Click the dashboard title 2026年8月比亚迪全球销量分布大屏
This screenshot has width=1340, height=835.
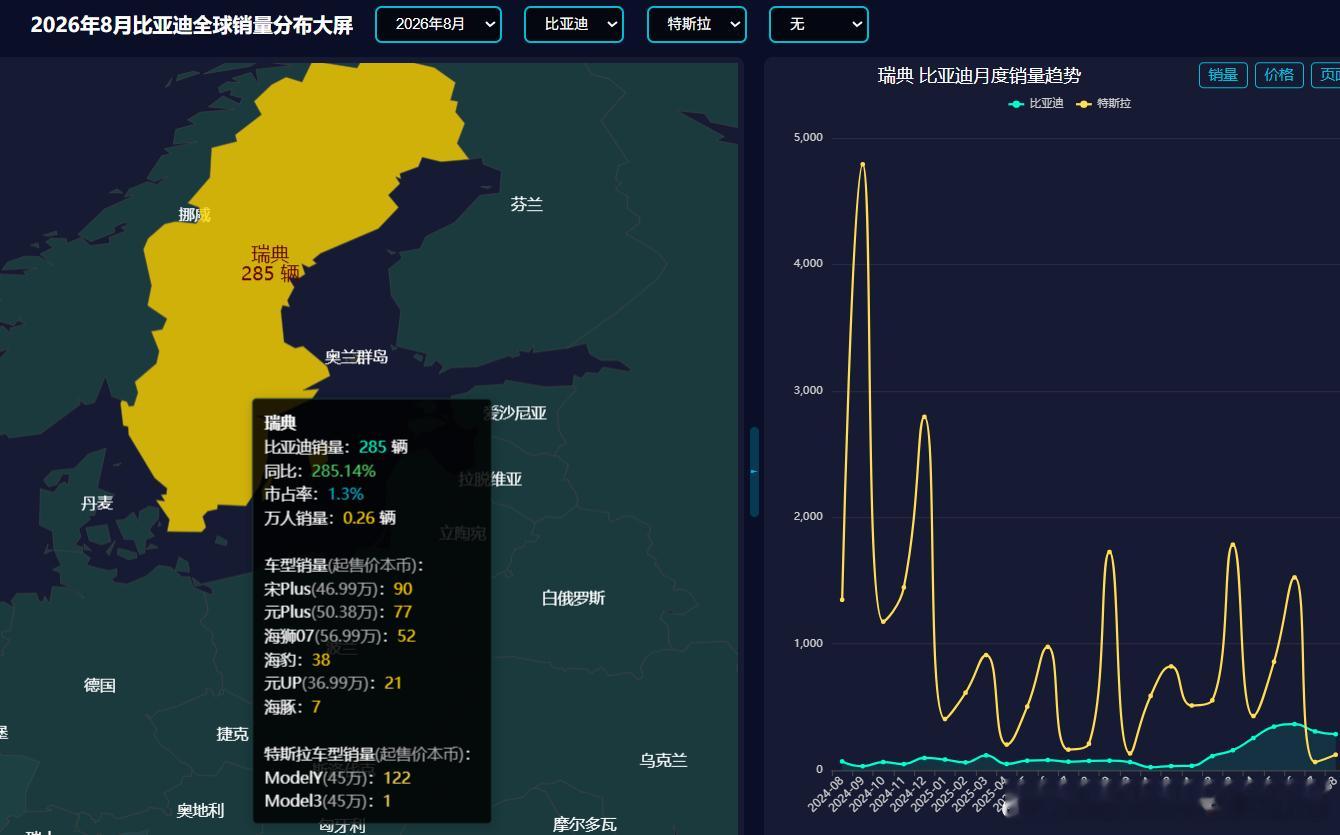coord(192,25)
